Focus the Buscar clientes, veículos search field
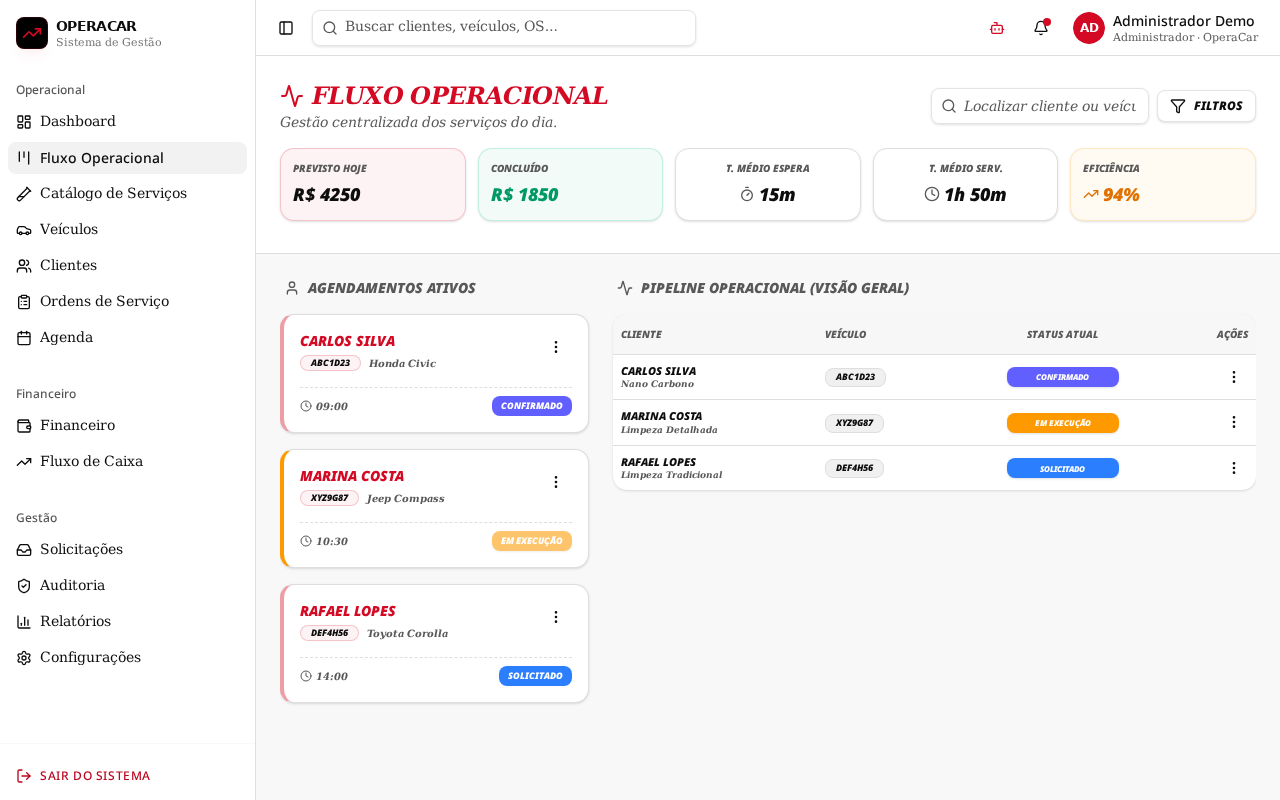This screenshot has width=1280, height=800. click(504, 28)
